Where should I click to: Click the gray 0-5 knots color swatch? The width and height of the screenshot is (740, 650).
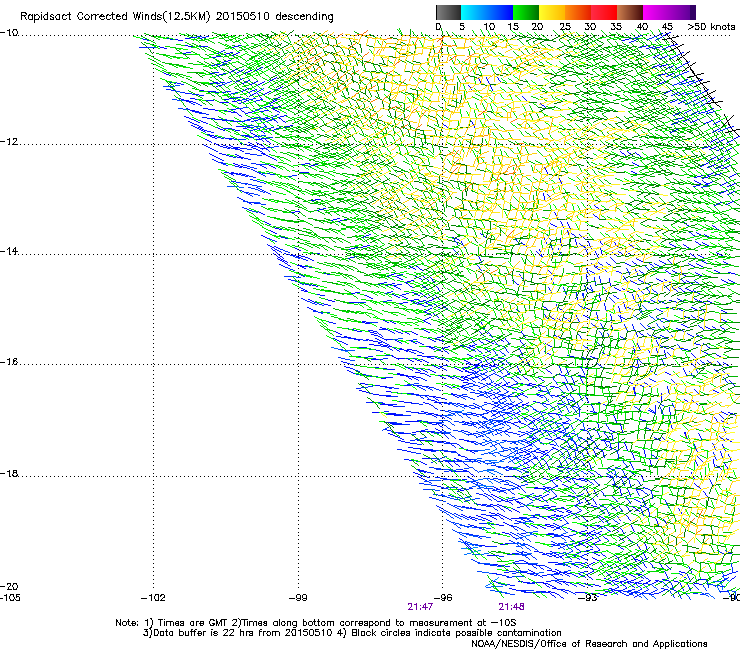448,12
